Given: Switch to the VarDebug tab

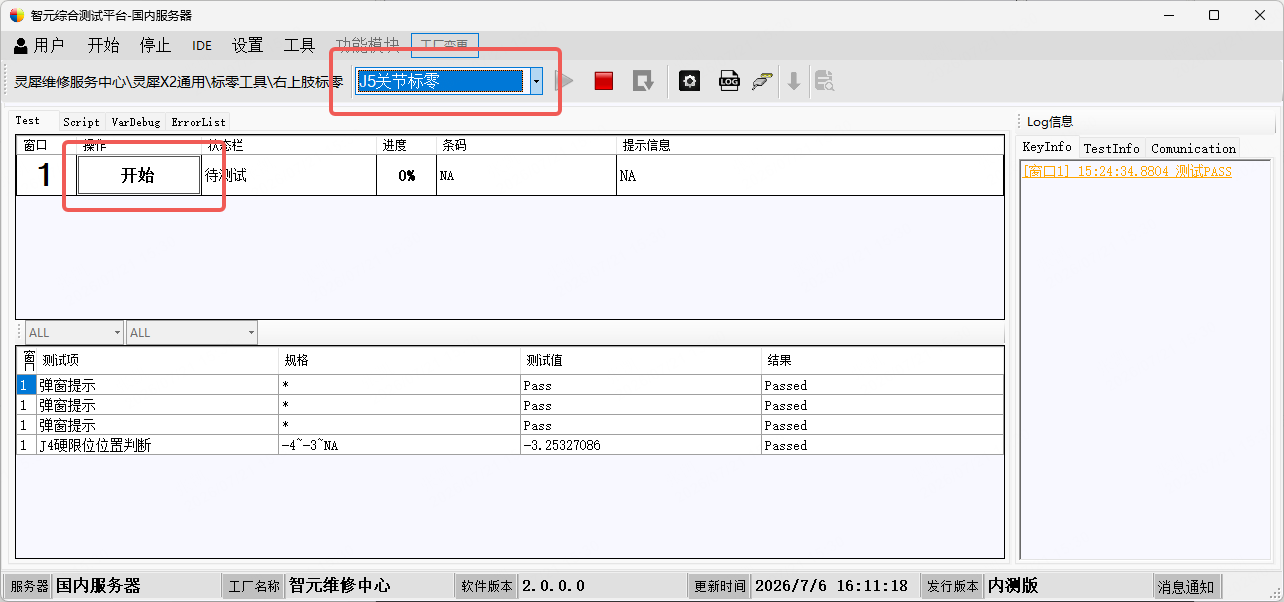Looking at the screenshot, I should (x=135, y=122).
